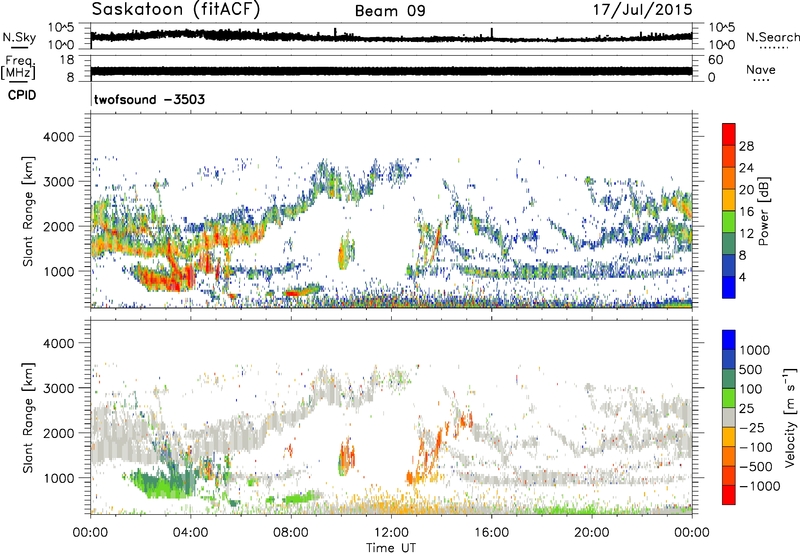
Task: Click the green velocity patch near 08:30 UT
Action: coord(301,497)
